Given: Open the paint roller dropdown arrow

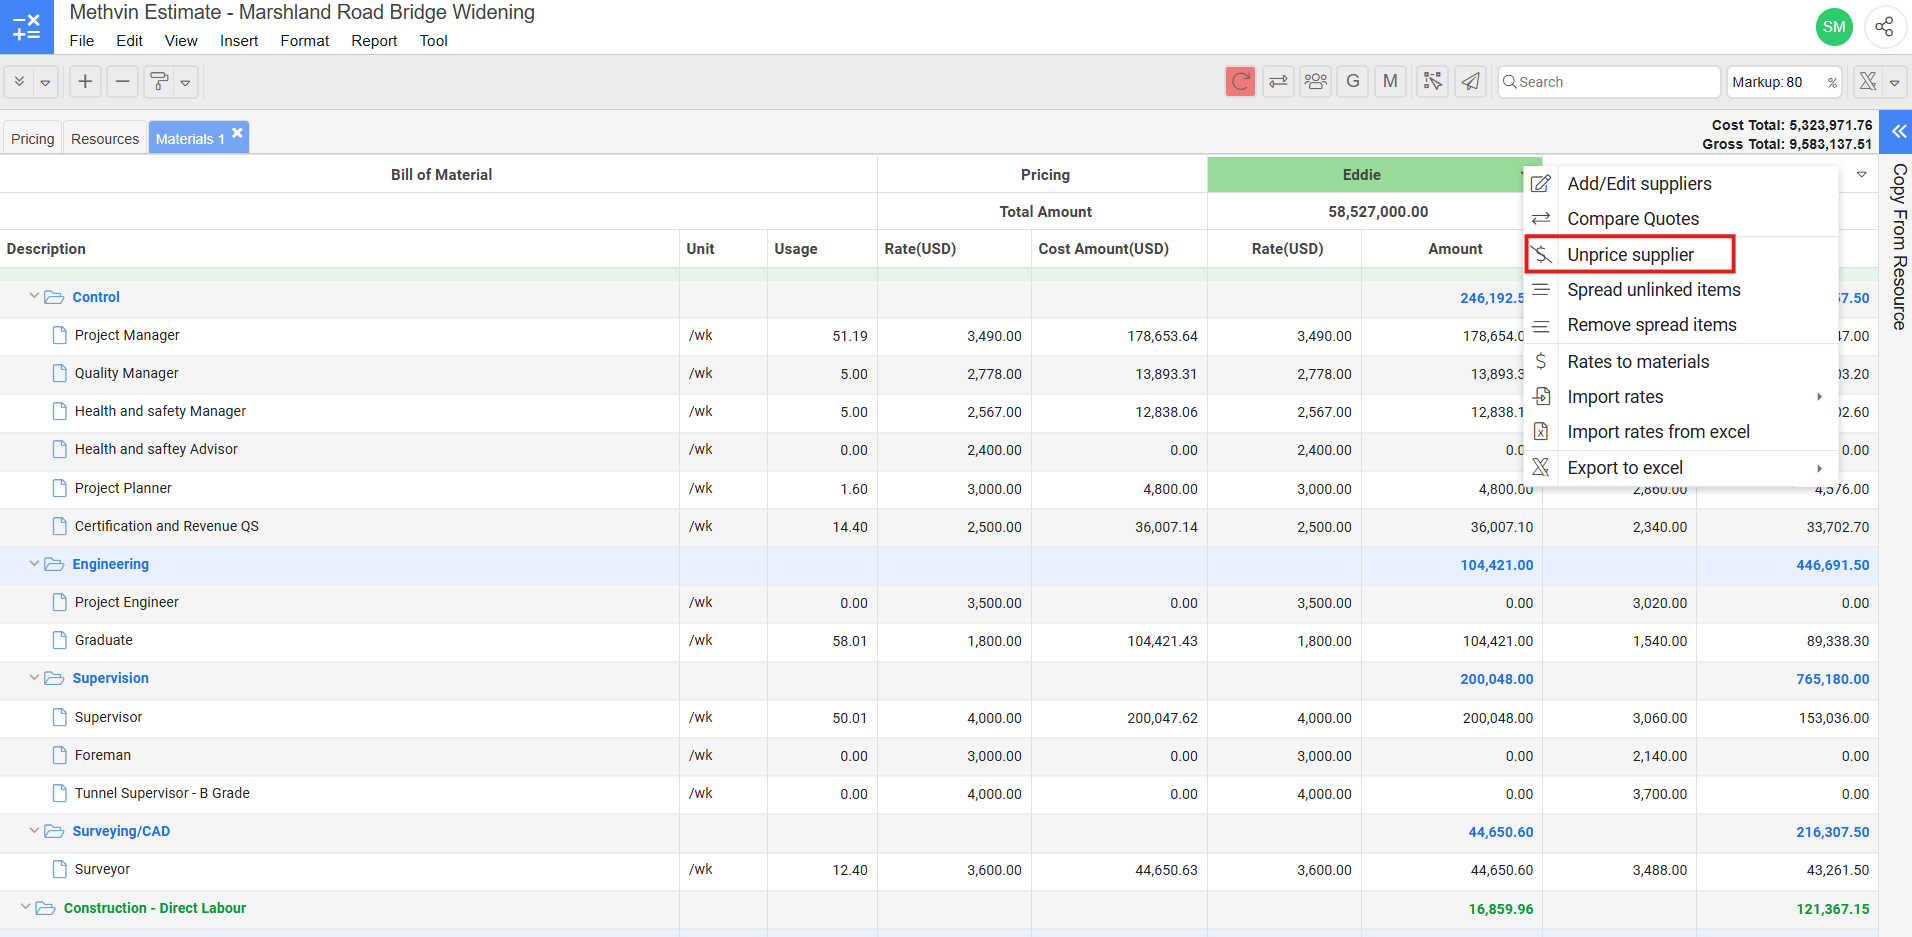Looking at the screenshot, I should (x=186, y=83).
